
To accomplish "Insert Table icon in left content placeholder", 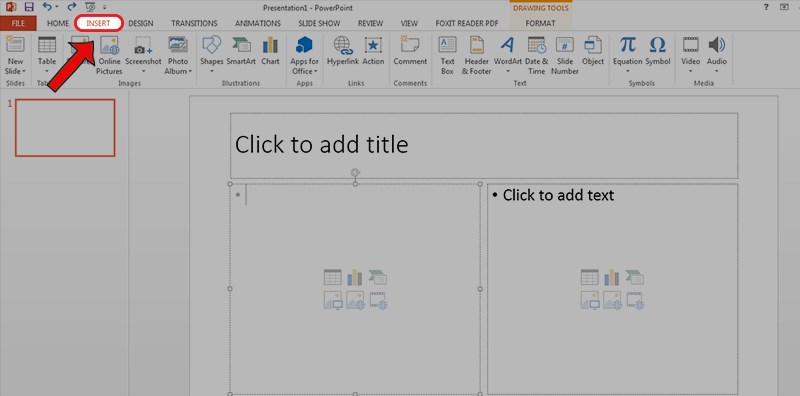I will click(x=333, y=277).
